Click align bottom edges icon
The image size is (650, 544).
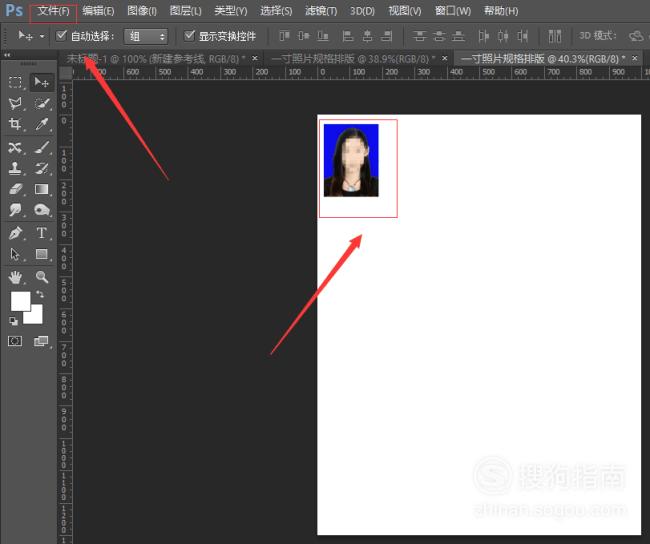coord(323,36)
